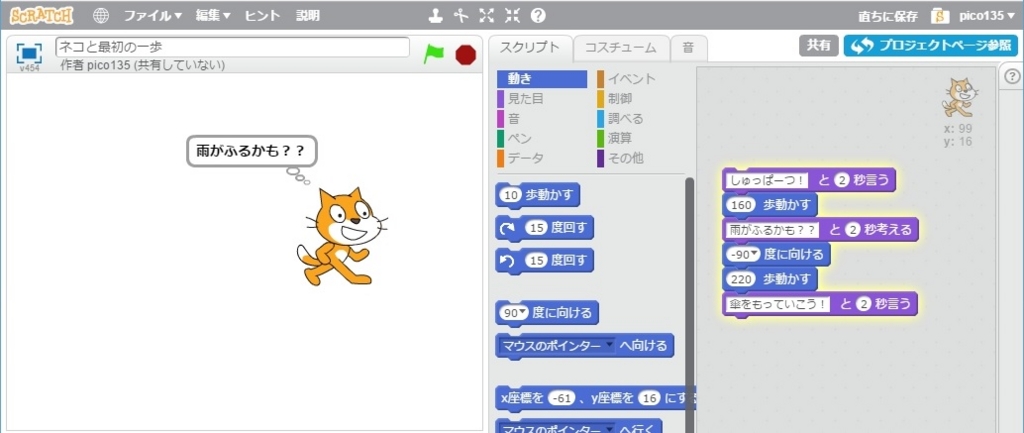This screenshot has height=433, width=1024.
Task: Open the ファイル menu
Action: [153, 16]
